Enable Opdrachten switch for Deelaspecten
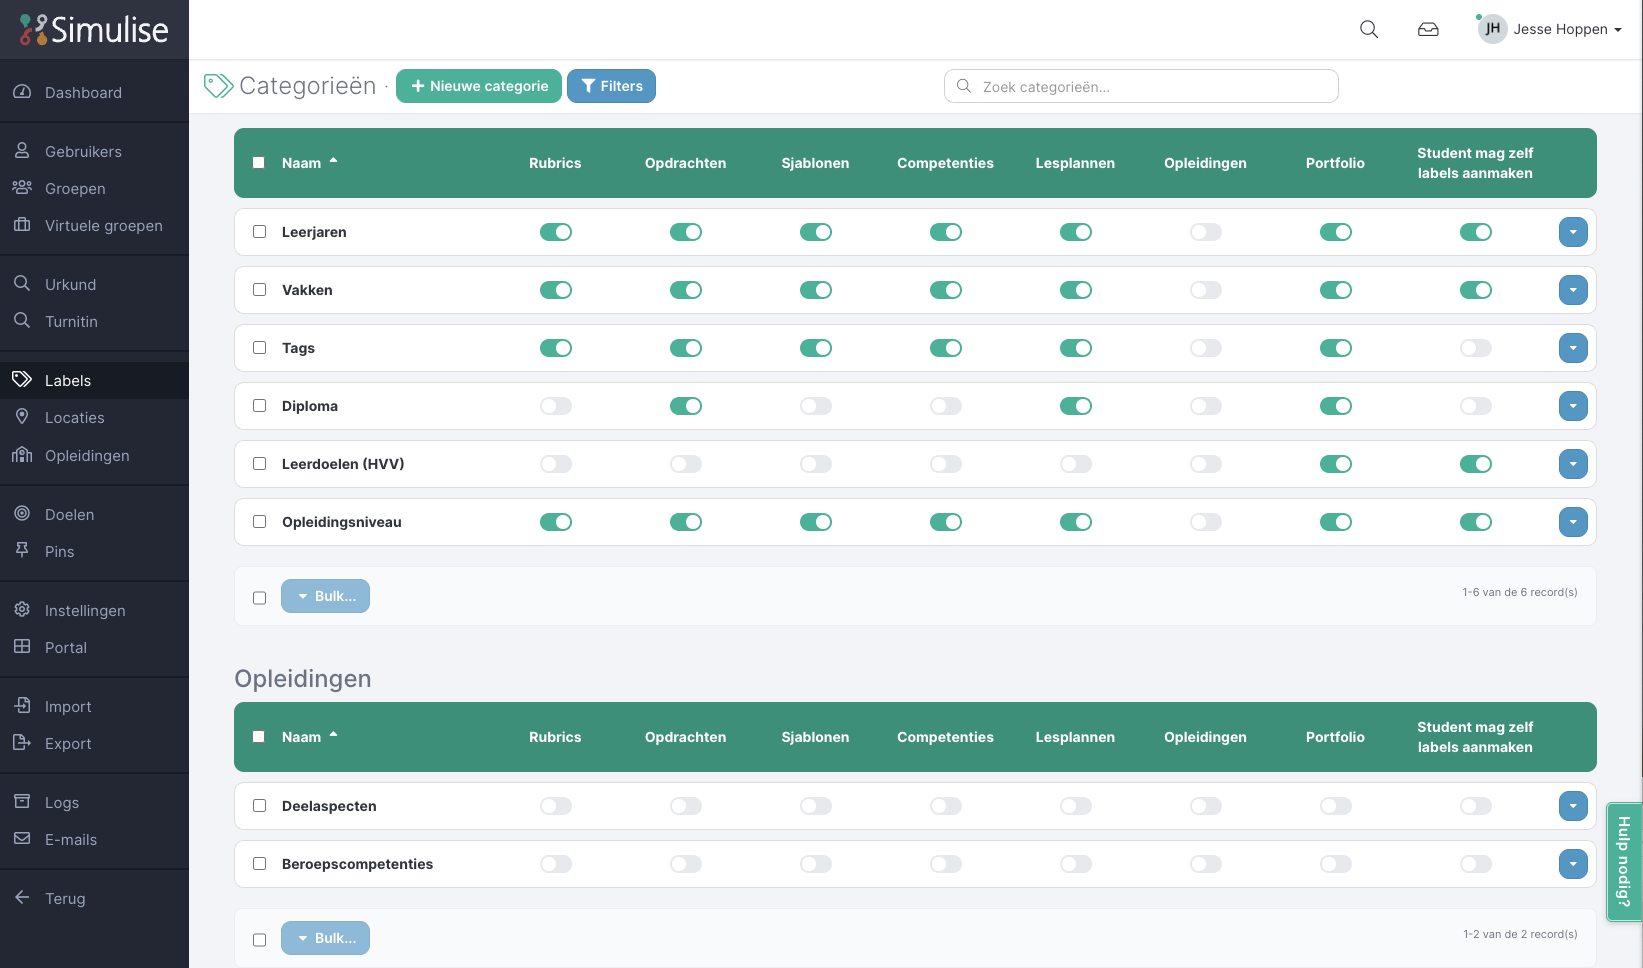 [686, 806]
